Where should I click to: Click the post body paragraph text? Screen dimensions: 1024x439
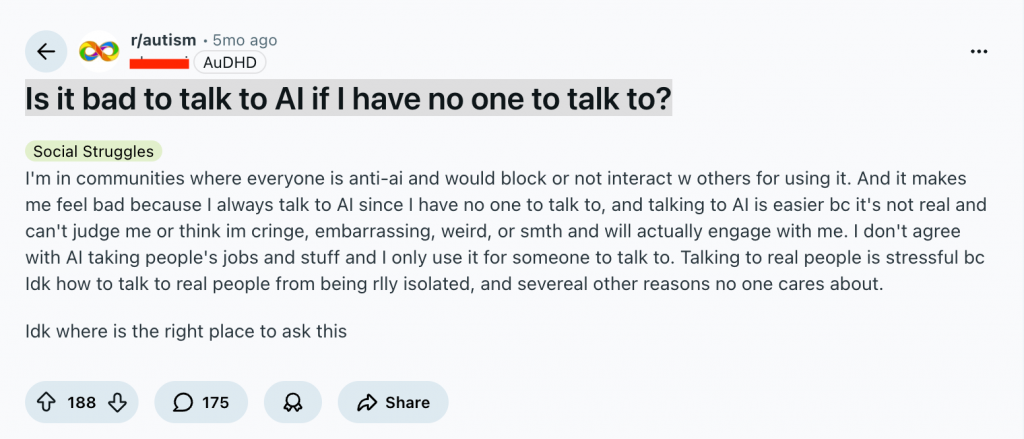coord(500,230)
